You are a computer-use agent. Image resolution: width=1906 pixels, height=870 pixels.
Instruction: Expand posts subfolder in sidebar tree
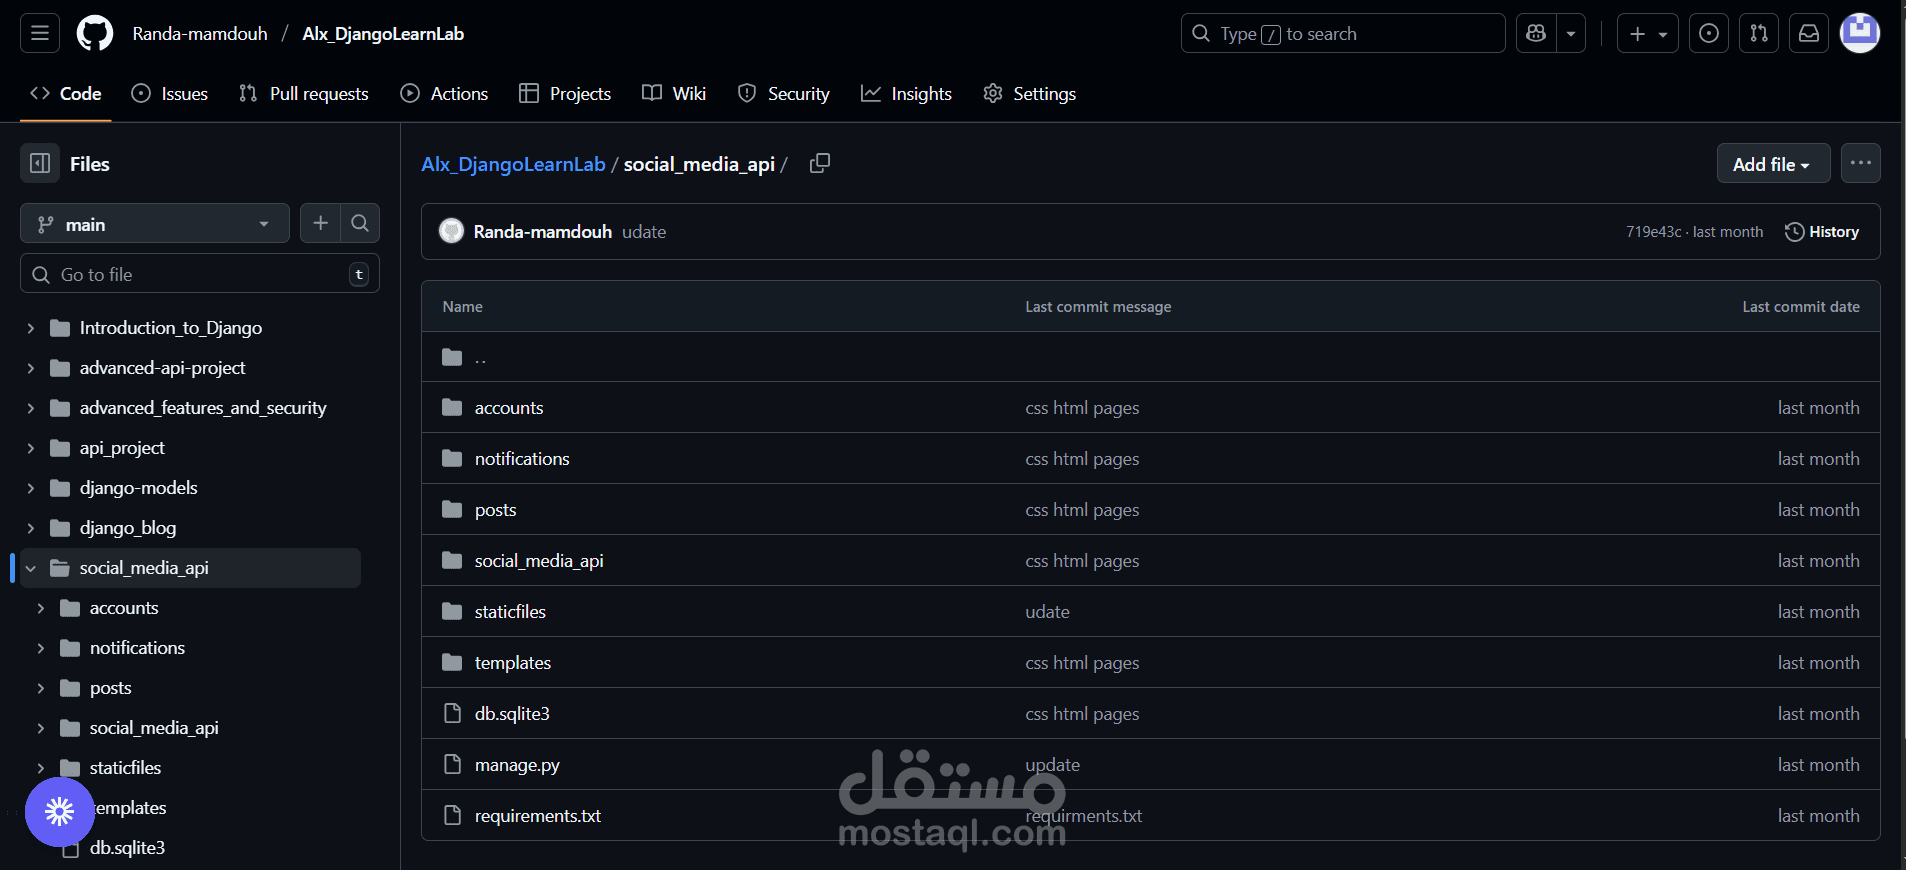pos(40,688)
